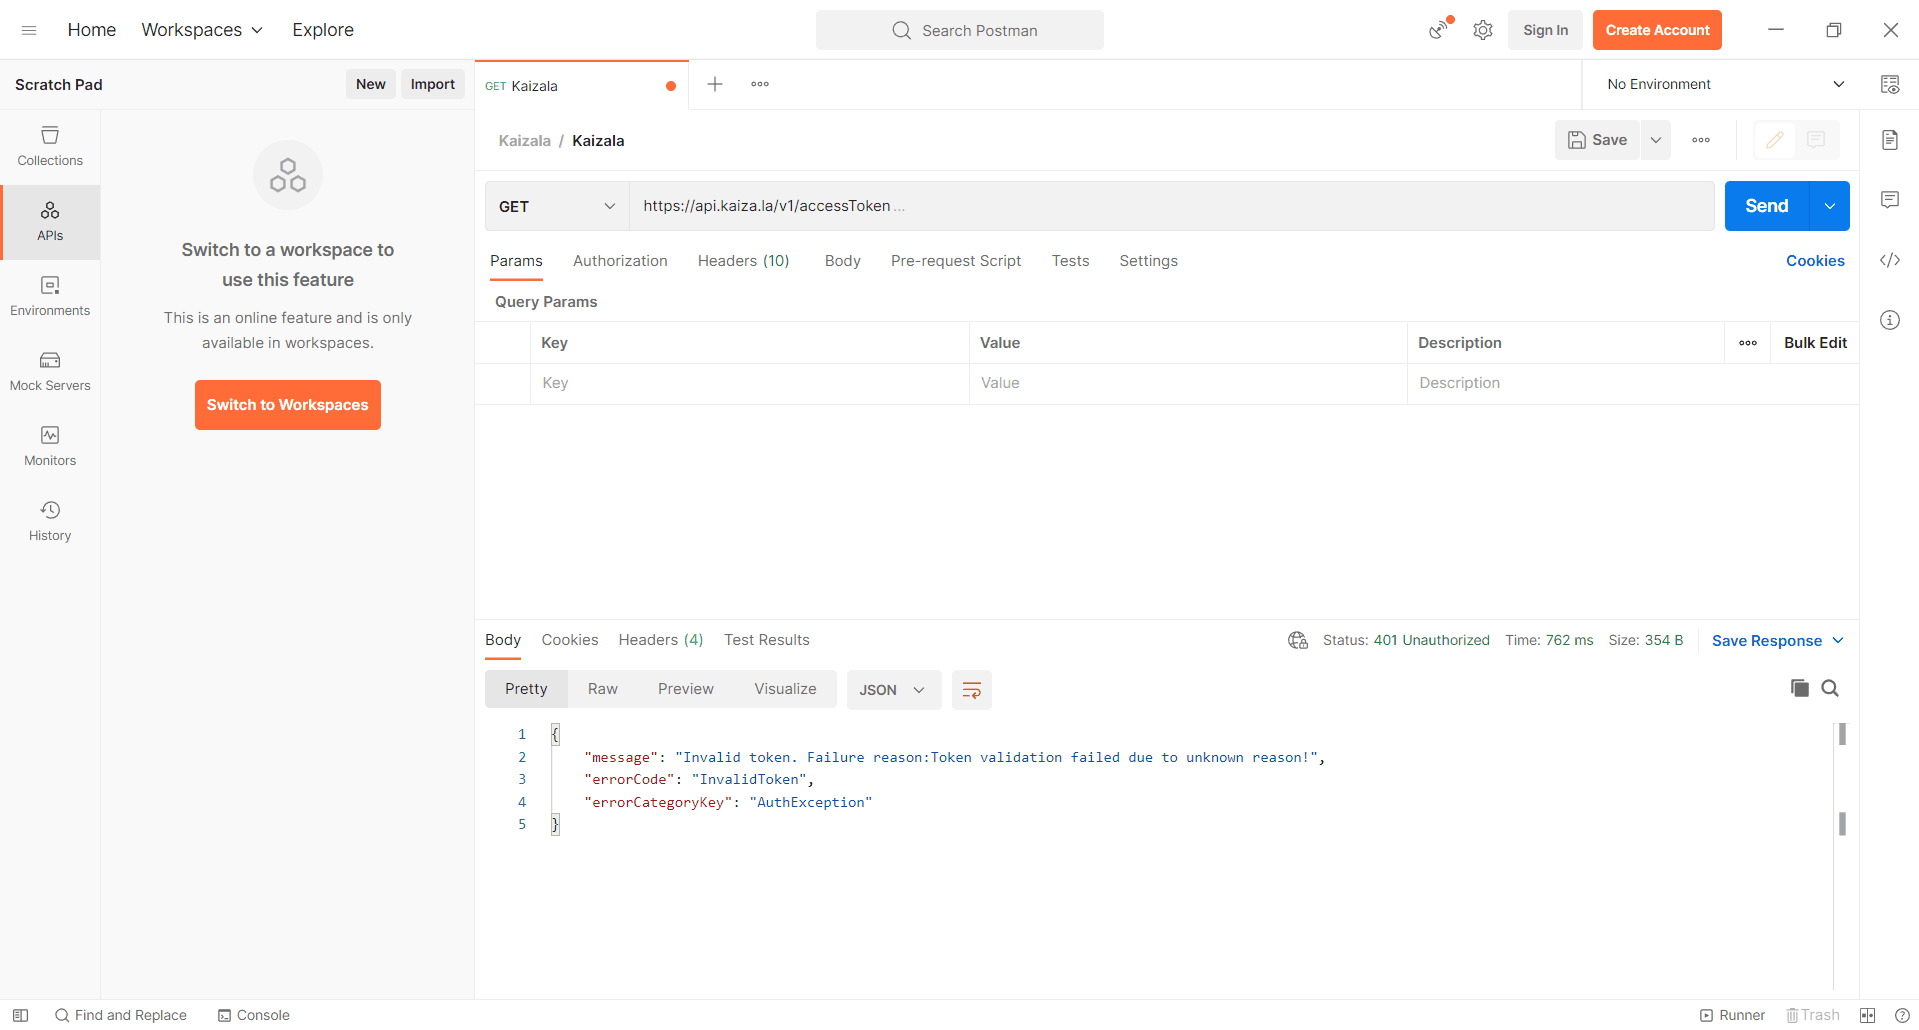The height and width of the screenshot is (1030, 1919).
Task: Switch response view to Raw
Action: pyautogui.click(x=602, y=689)
